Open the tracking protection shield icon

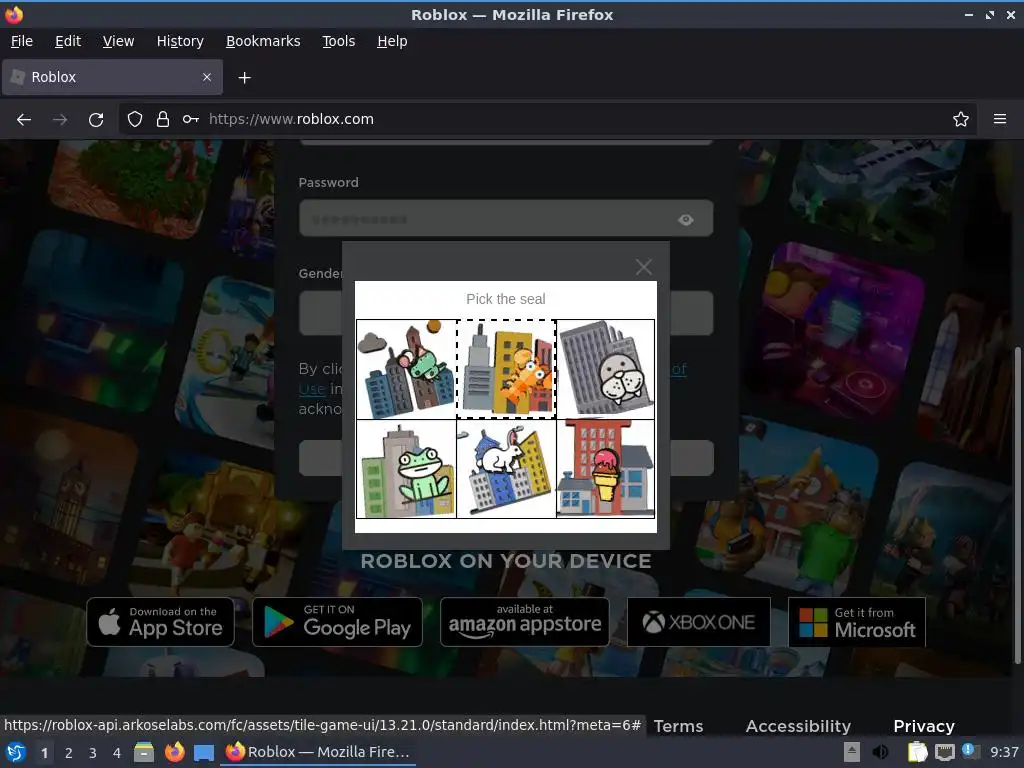[x=135, y=120]
